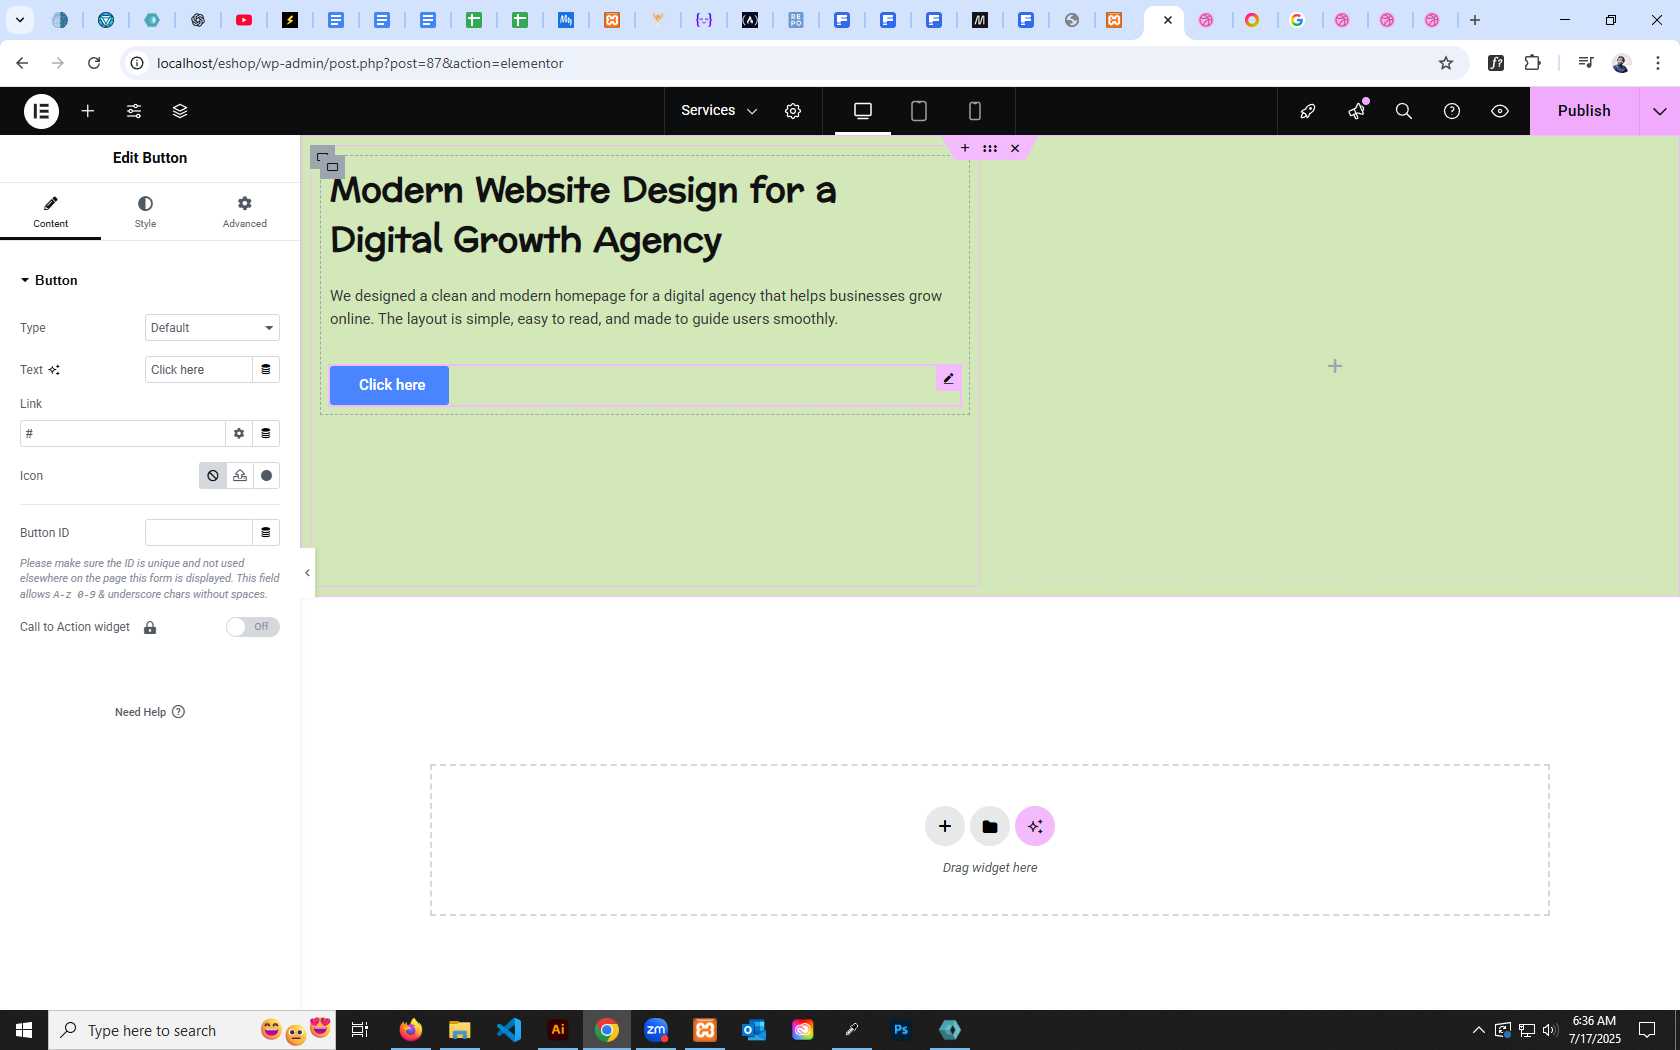The height and width of the screenshot is (1050, 1680).
Task: Open the system tray hidden icons chevron
Action: [x=1479, y=1030]
